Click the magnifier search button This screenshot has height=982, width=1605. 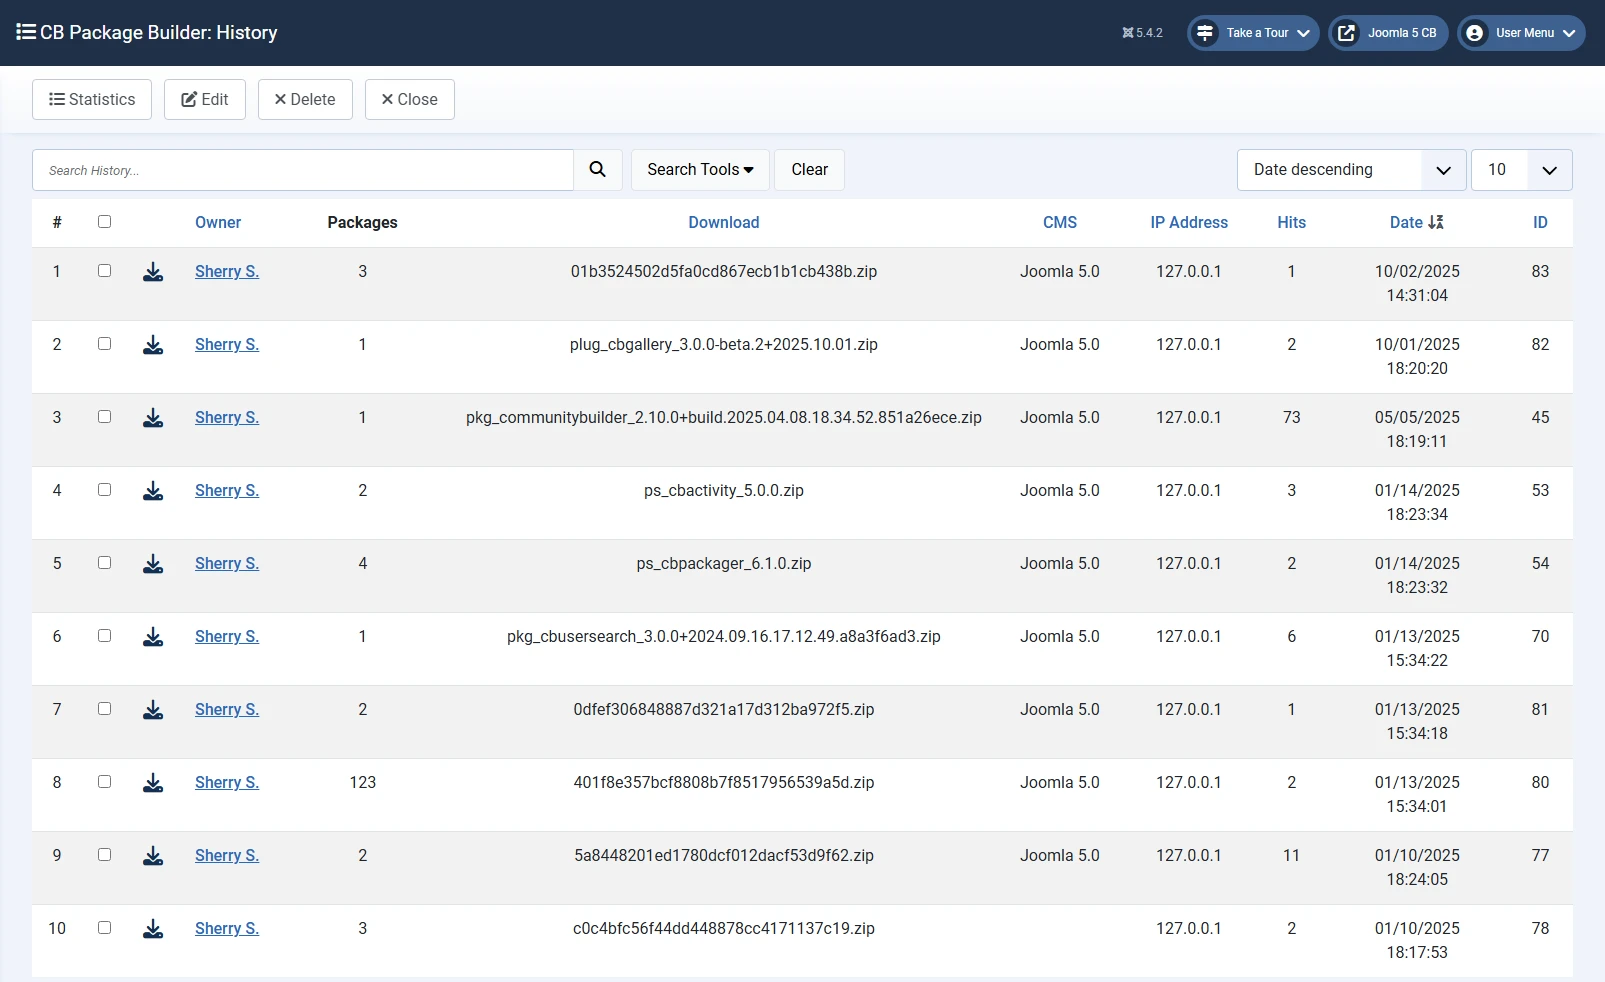[597, 170]
